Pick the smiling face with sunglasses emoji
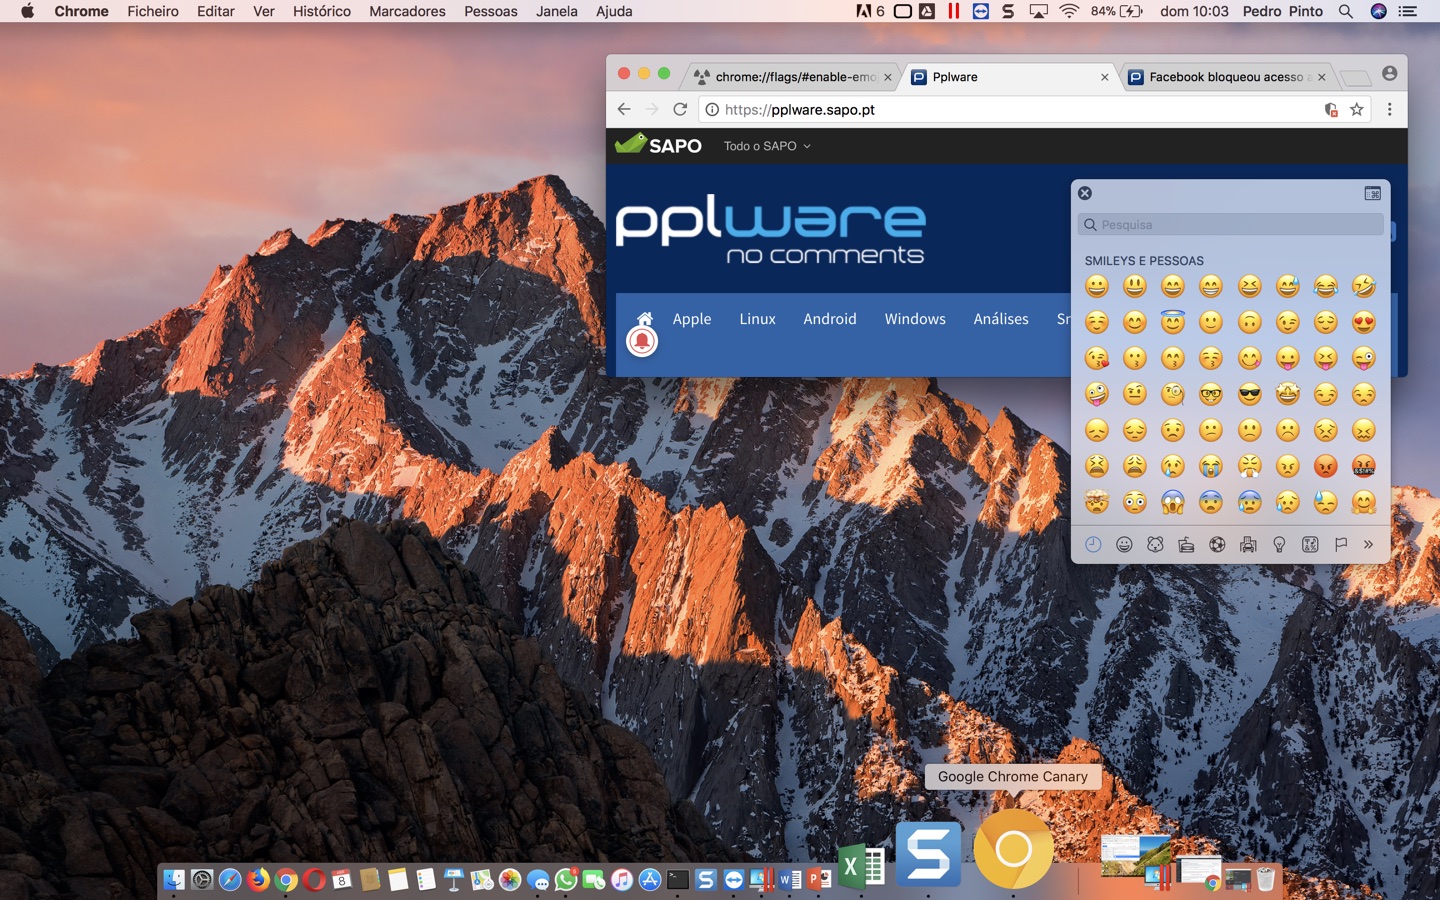Viewport: 1440px width, 900px height. (x=1249, y=394)
